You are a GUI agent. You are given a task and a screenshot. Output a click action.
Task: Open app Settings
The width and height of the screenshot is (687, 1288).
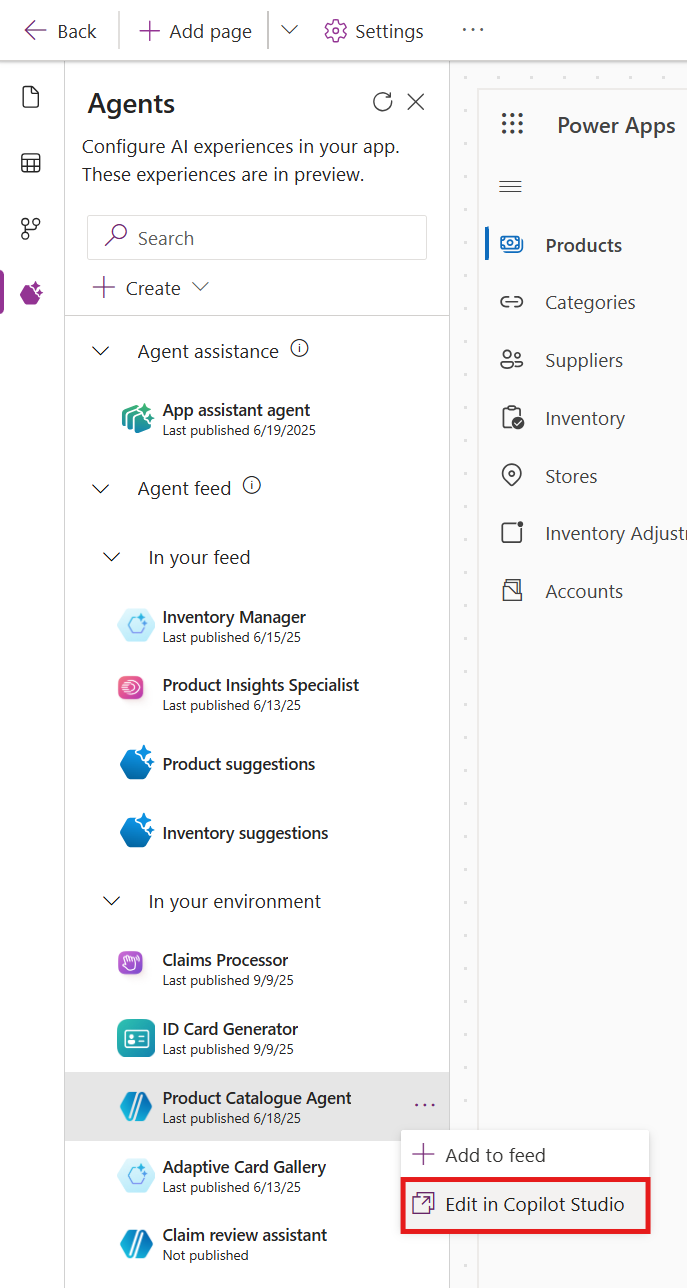374,31
